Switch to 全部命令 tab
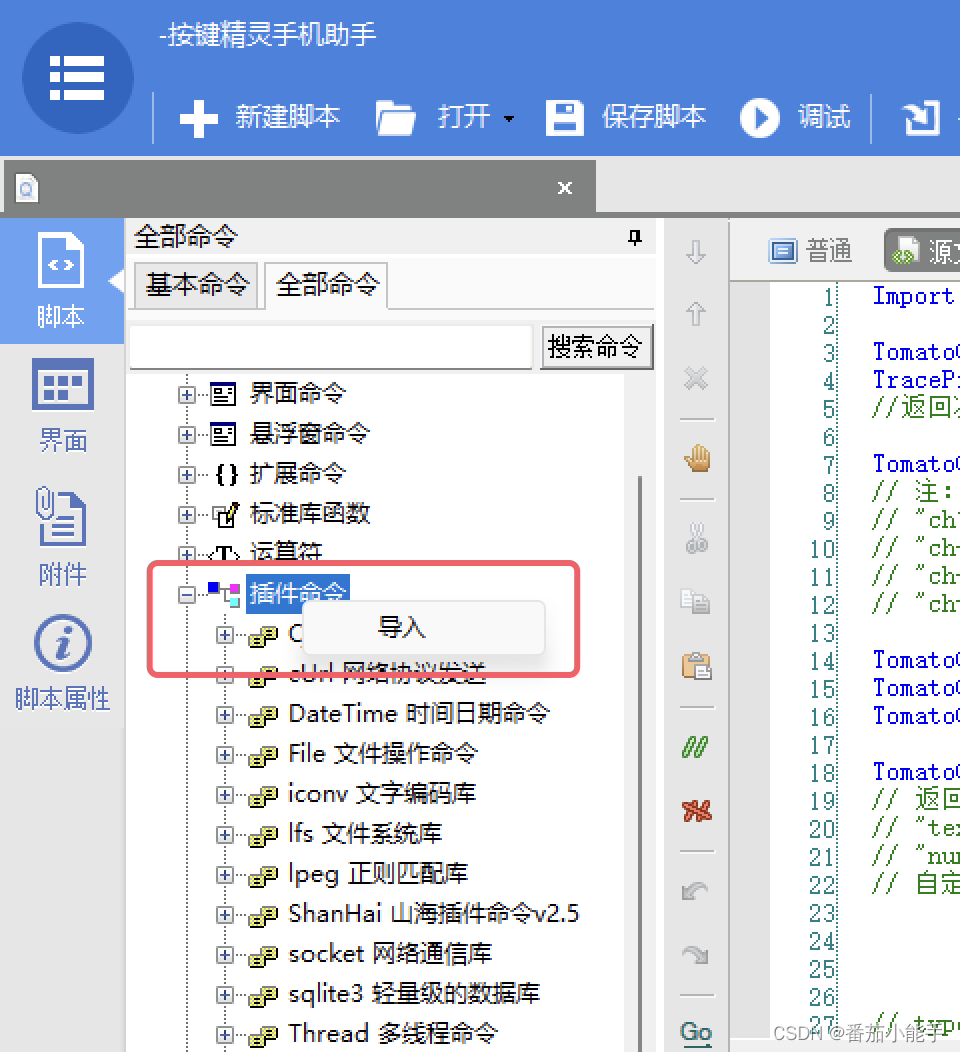The image size is (960, 1052). 327,285
